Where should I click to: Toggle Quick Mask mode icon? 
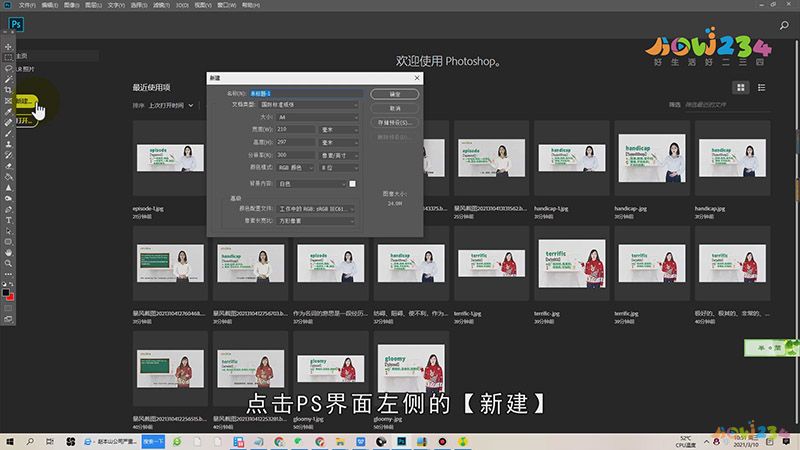pos(8,308)
